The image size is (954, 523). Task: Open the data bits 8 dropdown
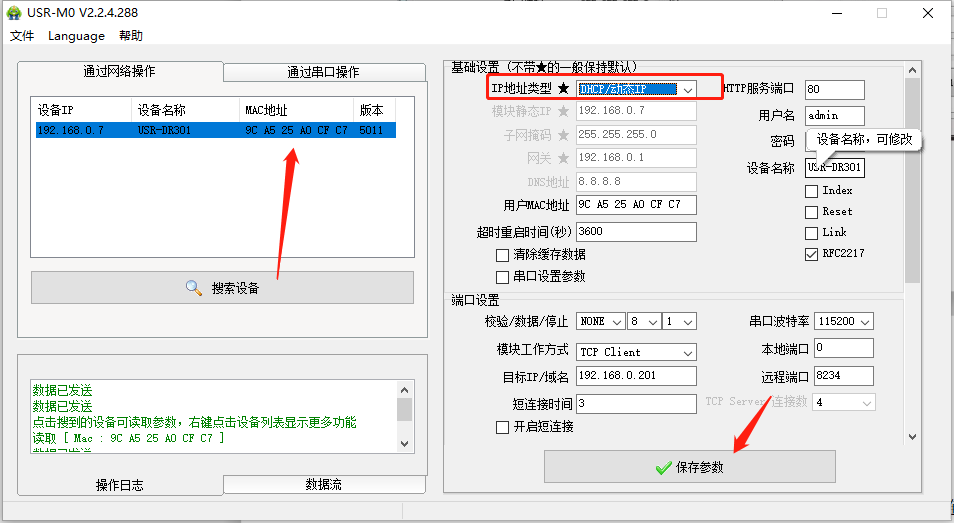click(x=645, y=321)
